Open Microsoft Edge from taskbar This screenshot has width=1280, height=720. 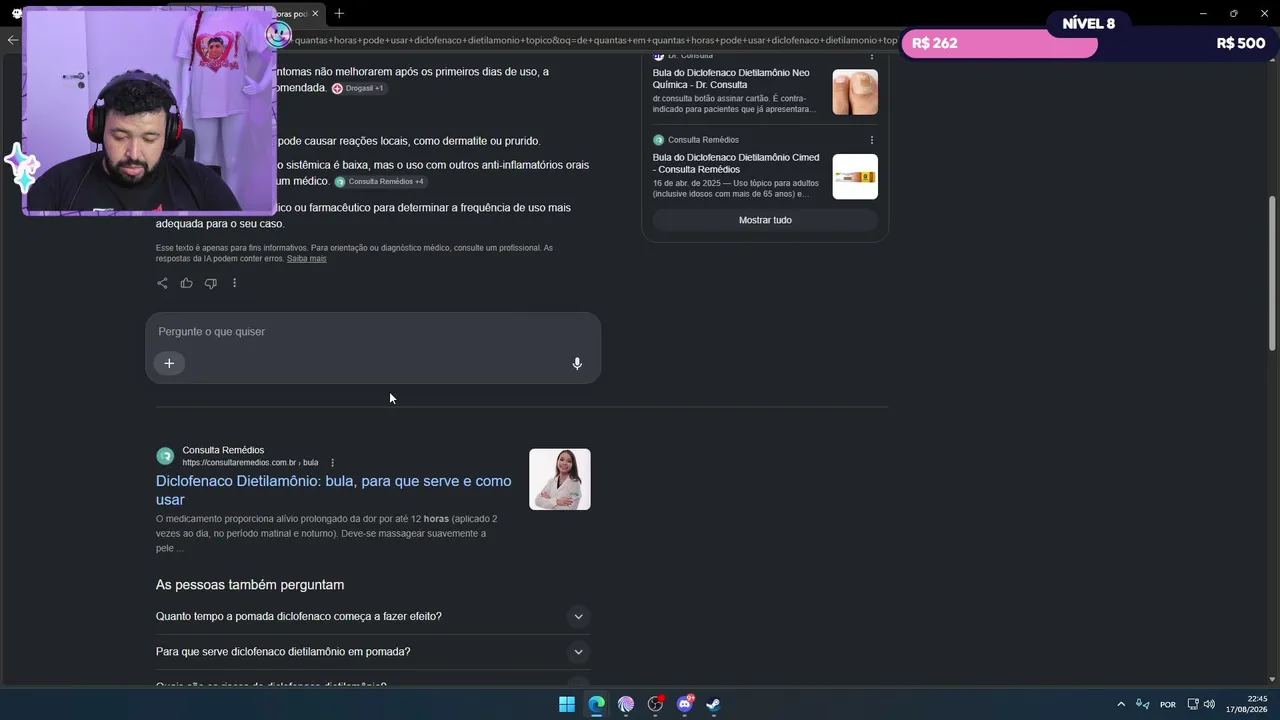tap(596, 704)
